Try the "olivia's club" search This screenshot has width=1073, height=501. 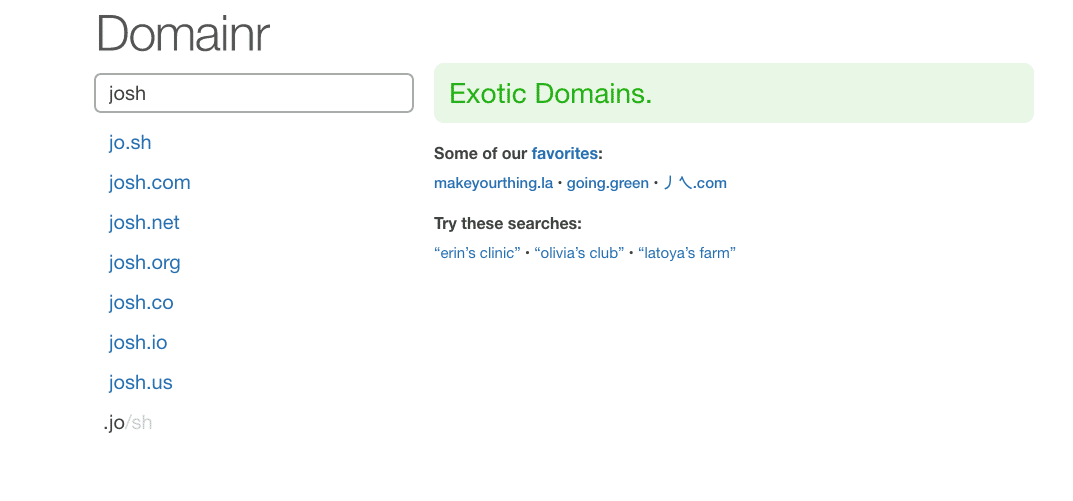coord(579,253)
